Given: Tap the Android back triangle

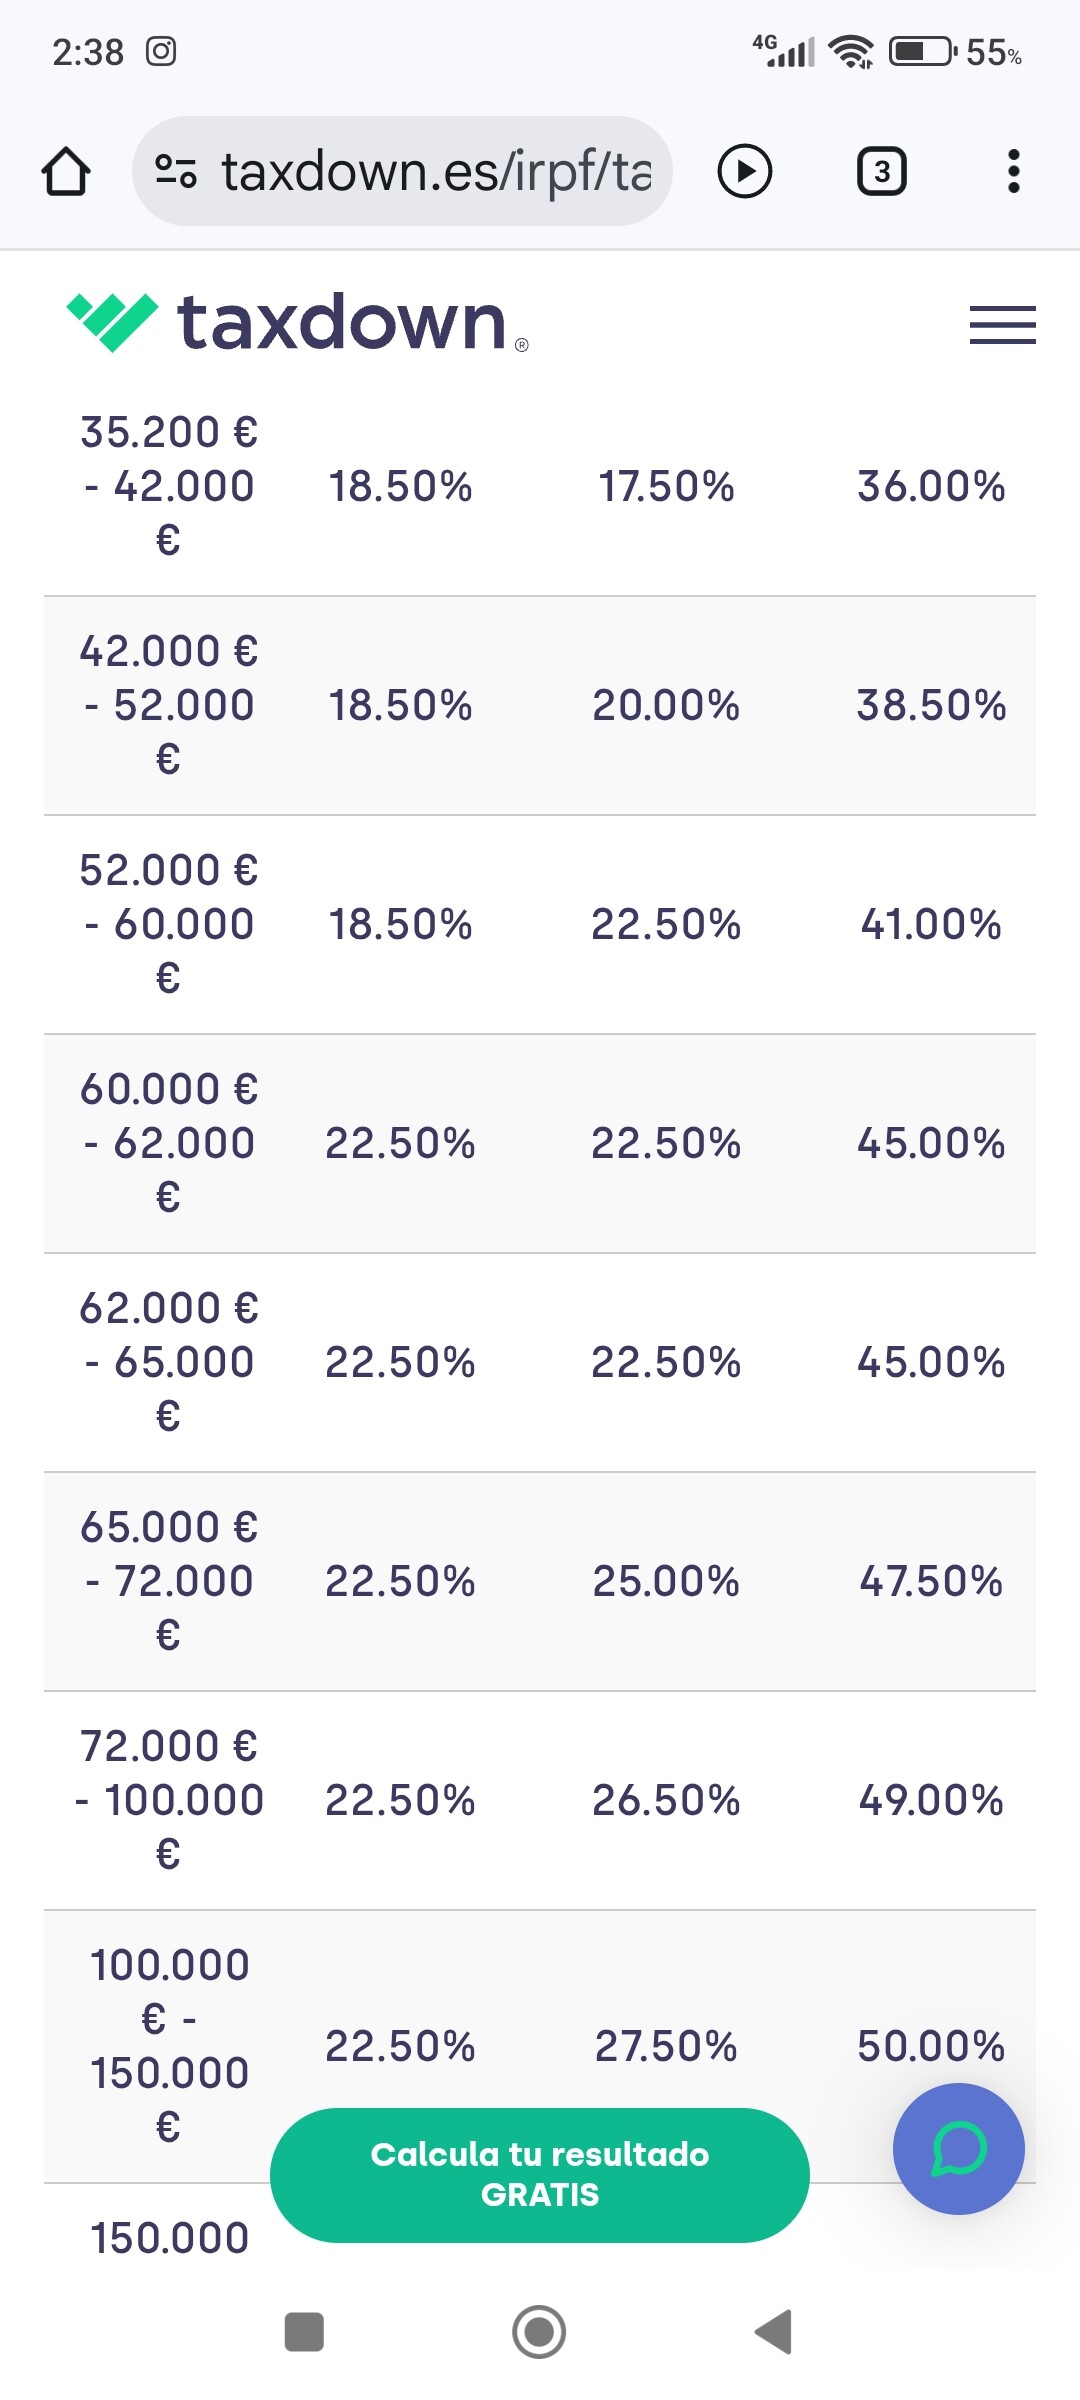Looking at the screenshot, I should pos(773,2332).
